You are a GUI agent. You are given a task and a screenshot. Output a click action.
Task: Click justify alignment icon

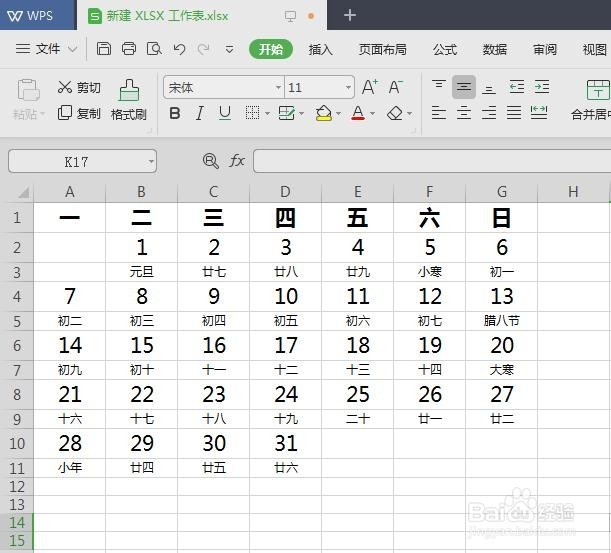514,113
